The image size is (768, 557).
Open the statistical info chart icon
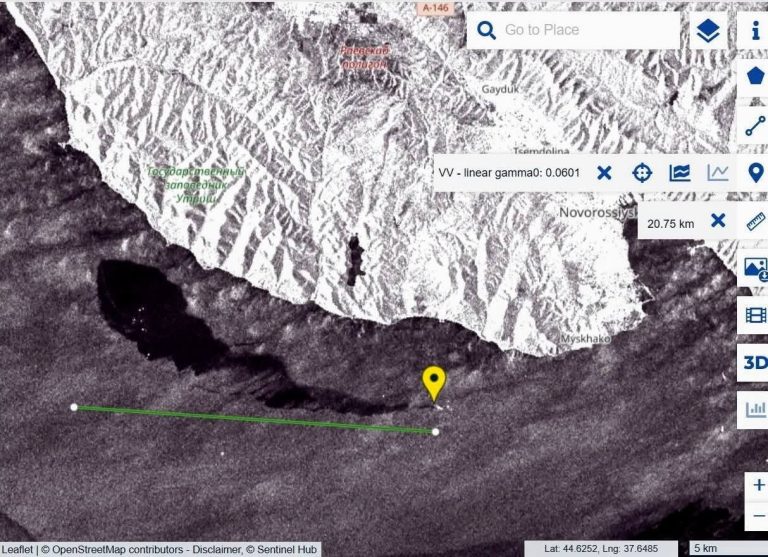[x=680, y=172]
